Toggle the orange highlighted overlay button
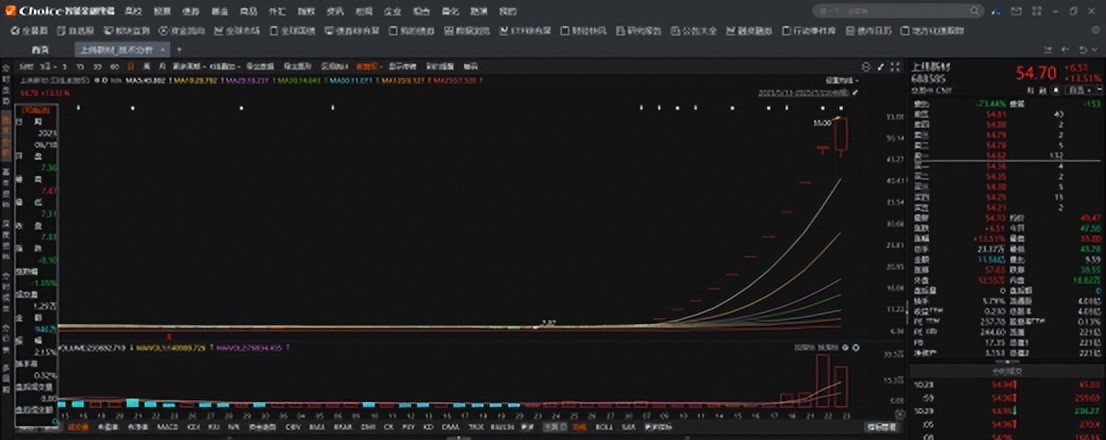The width and height of the screenshot is (1106, 440). [x=367, y=66]
